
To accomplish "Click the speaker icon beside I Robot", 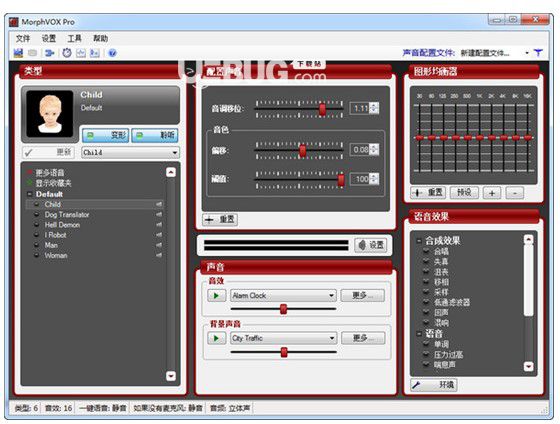I will 159,235.
